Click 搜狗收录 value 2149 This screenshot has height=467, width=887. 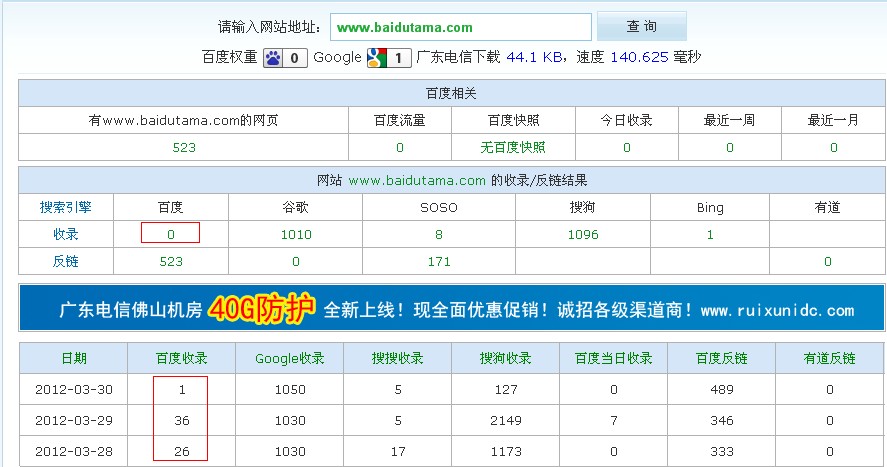(x=506, y=421)
